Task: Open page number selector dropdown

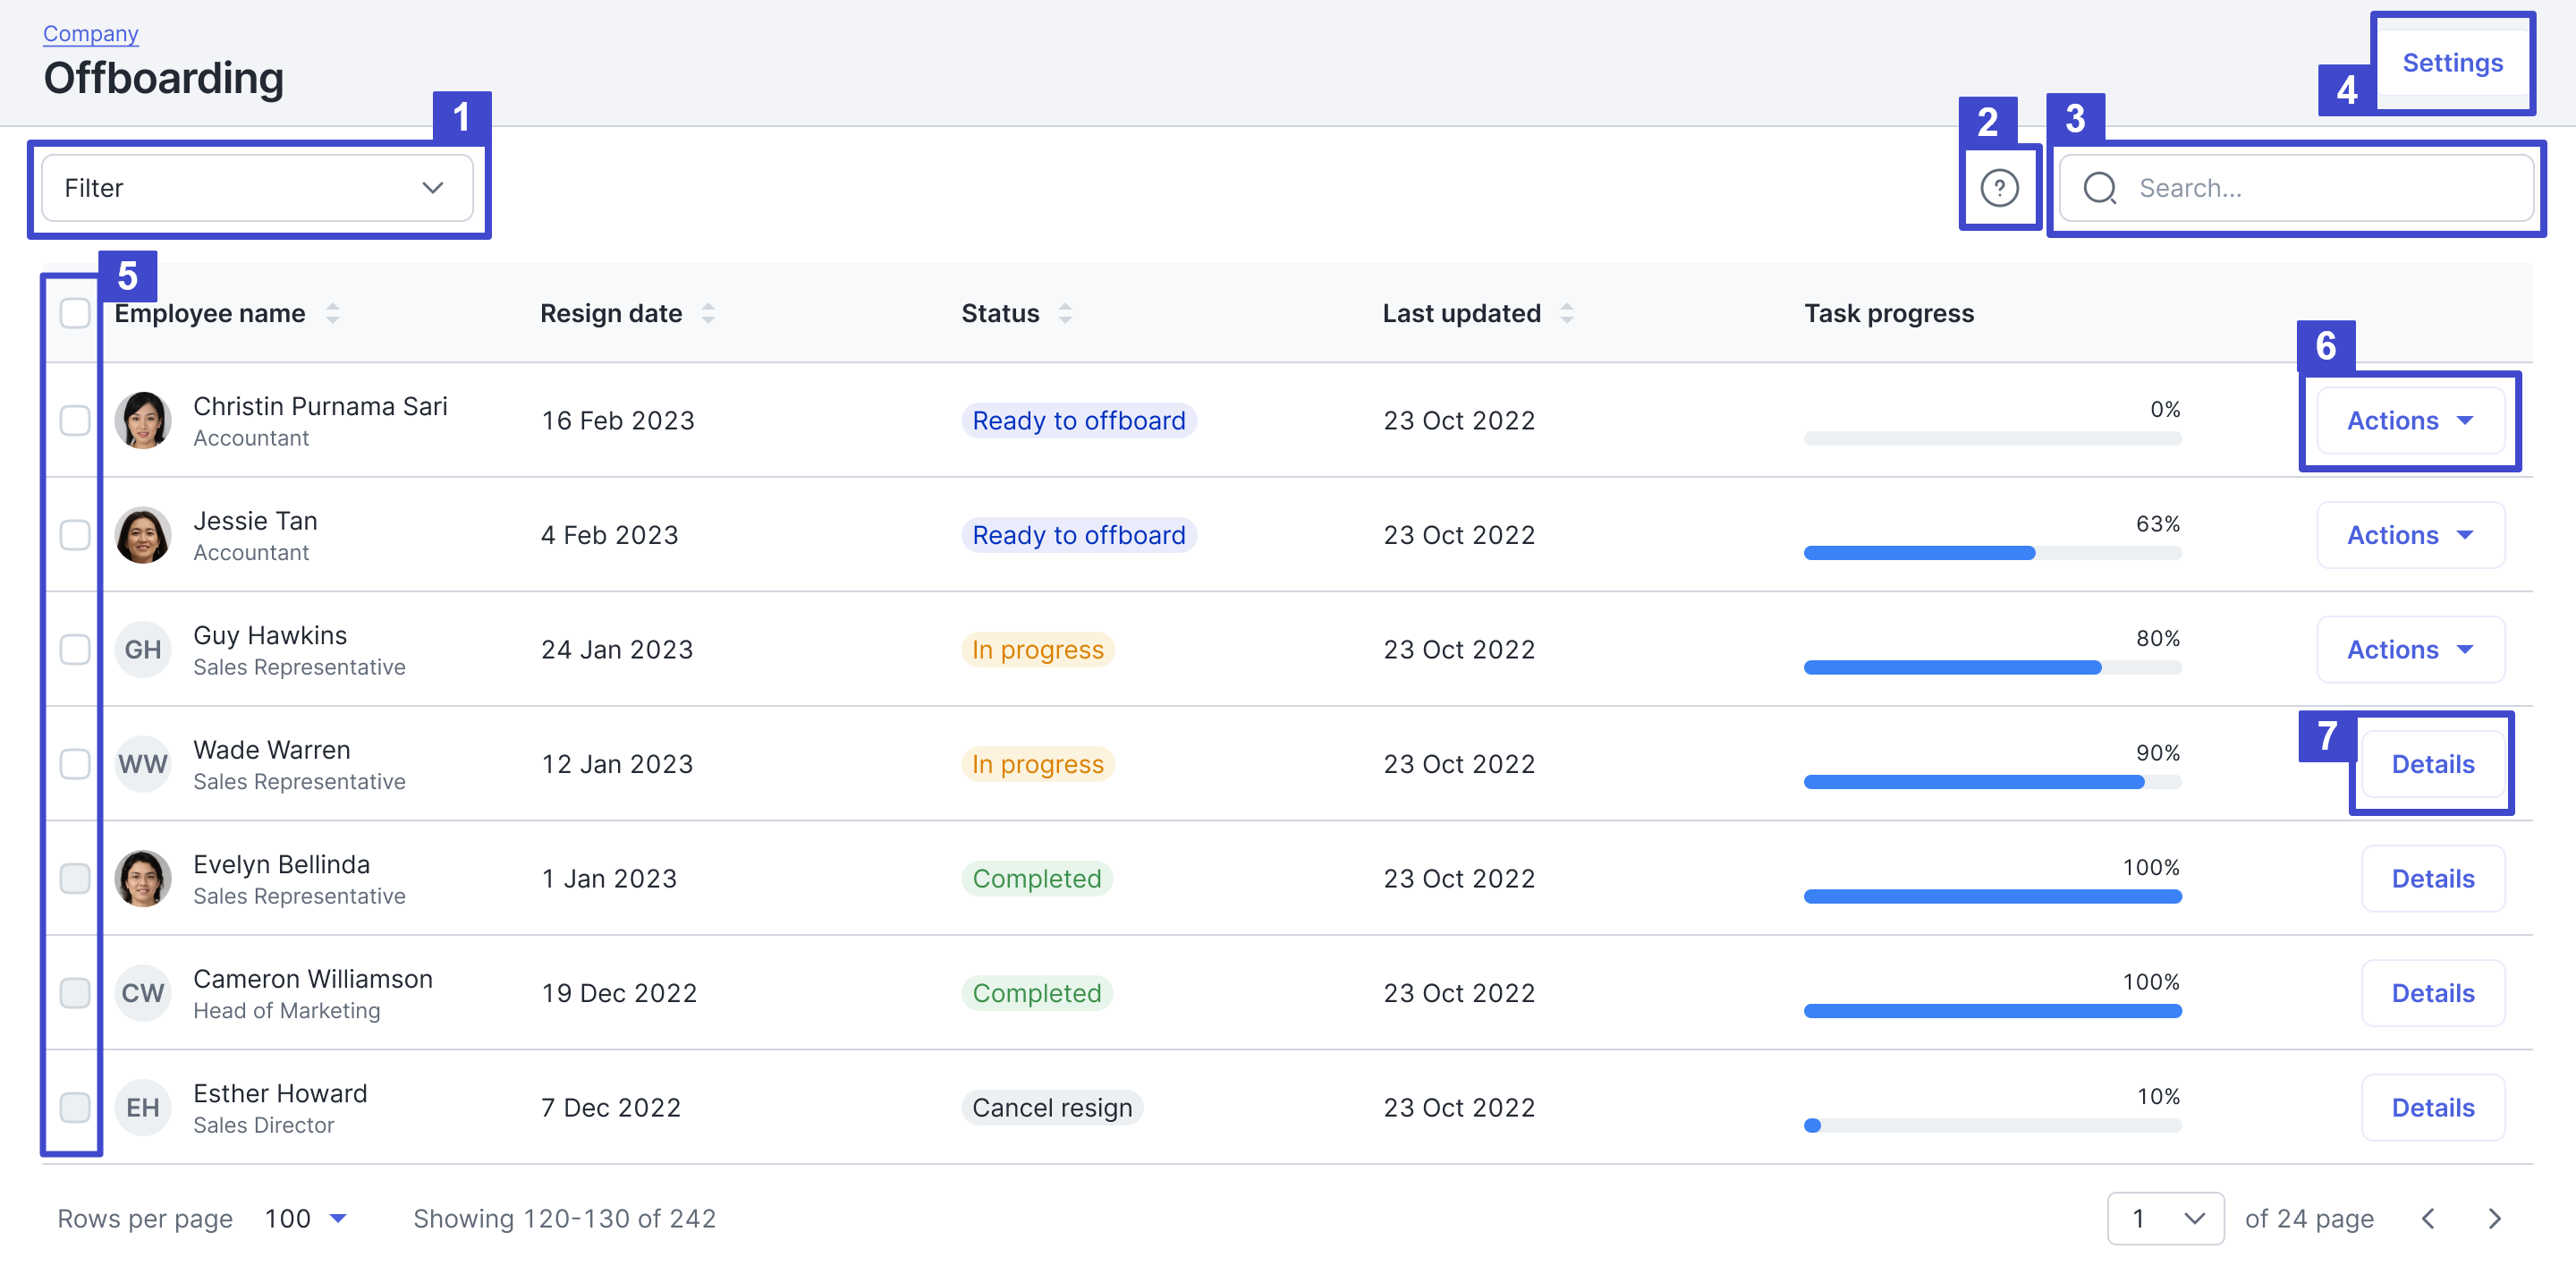Action: (2165, 1218)
